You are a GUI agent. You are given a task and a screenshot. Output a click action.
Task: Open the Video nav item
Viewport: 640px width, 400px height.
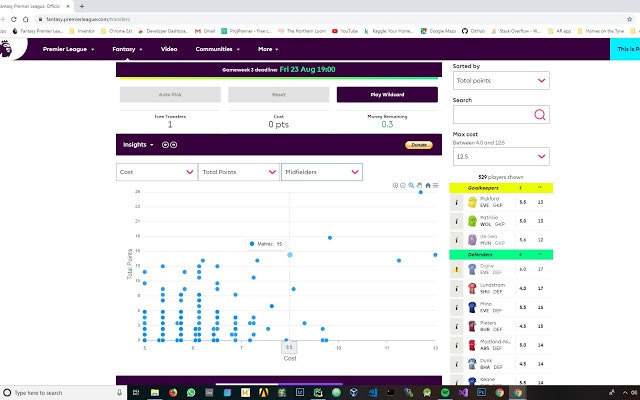pyautogui.click(x=169, y=49)
